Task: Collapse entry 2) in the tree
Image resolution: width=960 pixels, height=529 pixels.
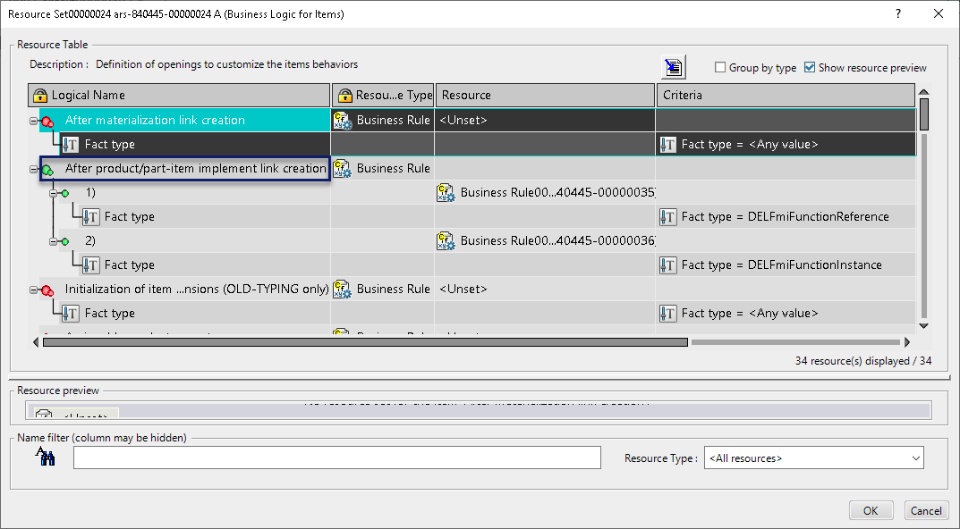Action: click(53, 242)
